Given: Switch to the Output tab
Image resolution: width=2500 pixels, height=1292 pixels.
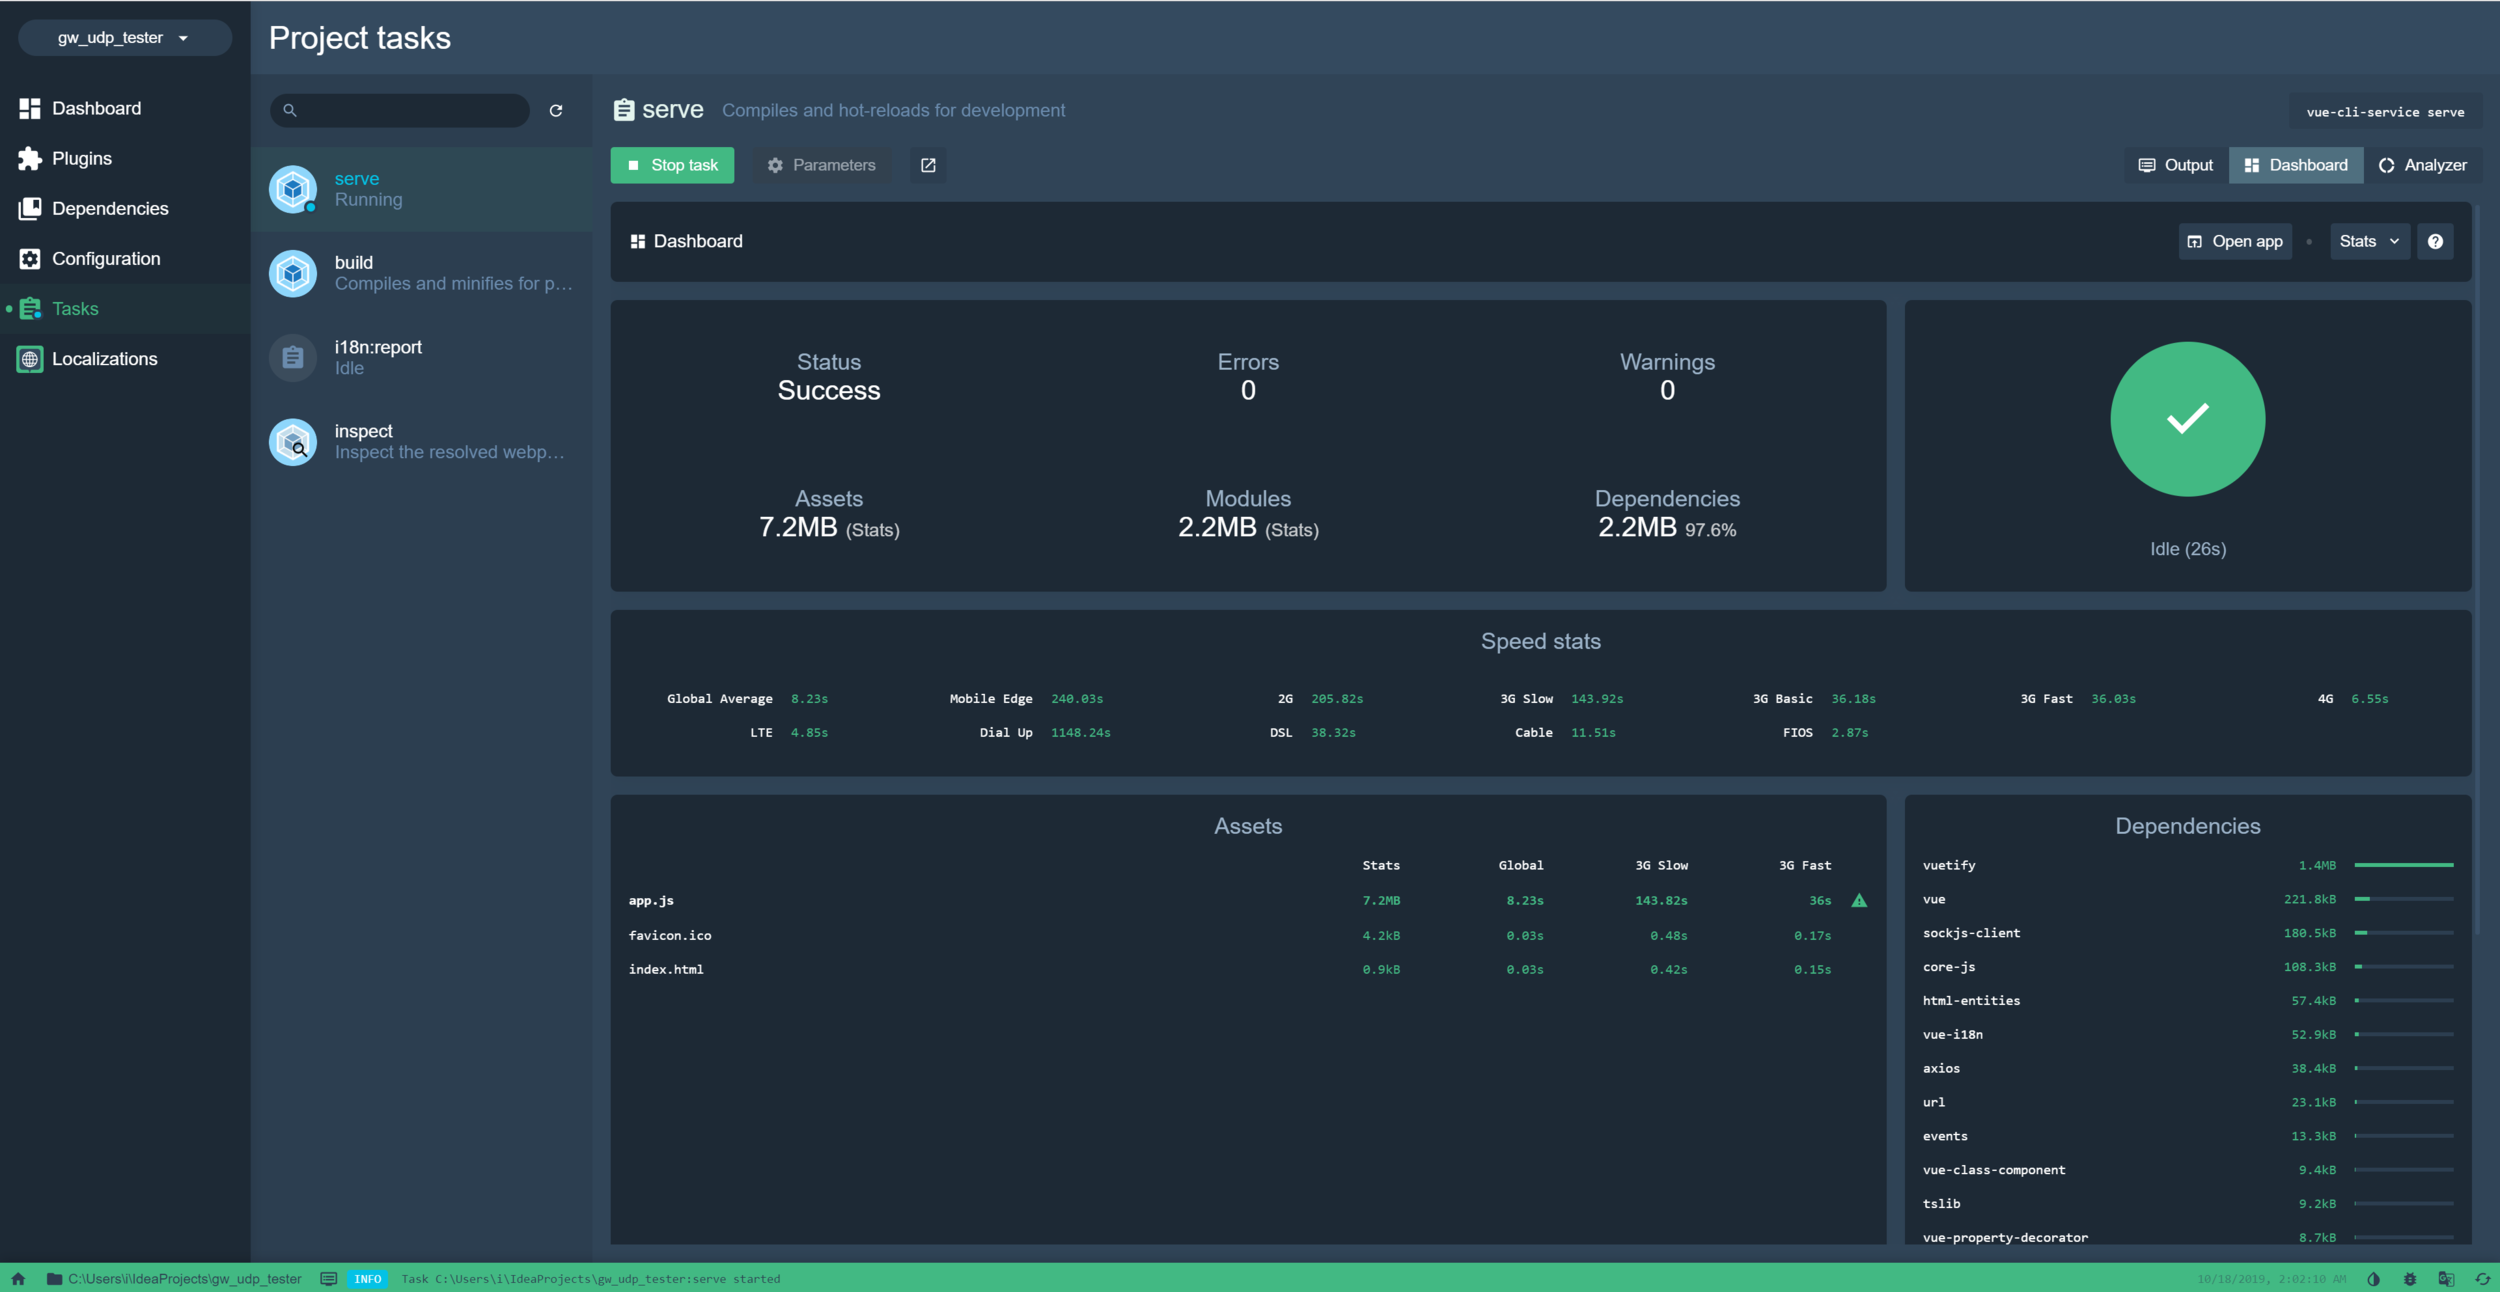Looking at the screenshot, I should pos(2176,165).
